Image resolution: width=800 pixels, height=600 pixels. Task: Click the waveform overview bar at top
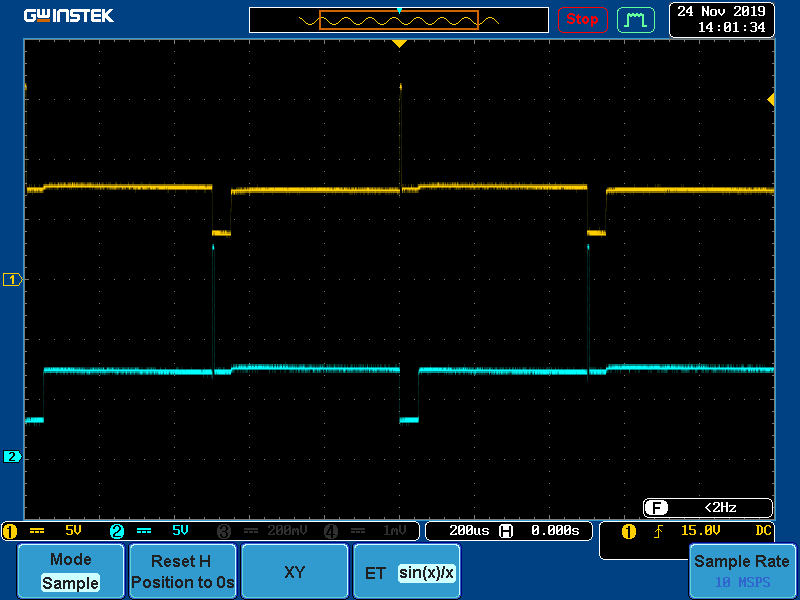399,20
